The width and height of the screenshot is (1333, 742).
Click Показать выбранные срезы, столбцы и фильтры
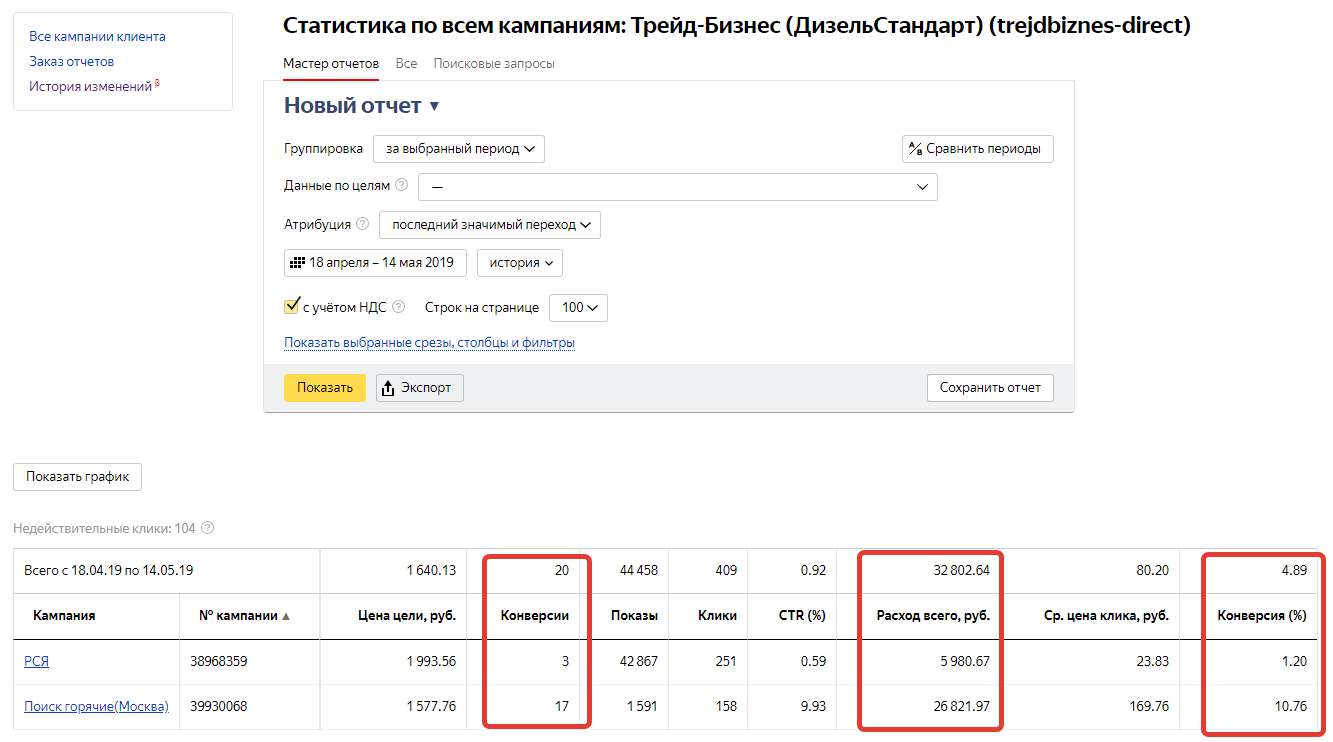click(429, 343)
